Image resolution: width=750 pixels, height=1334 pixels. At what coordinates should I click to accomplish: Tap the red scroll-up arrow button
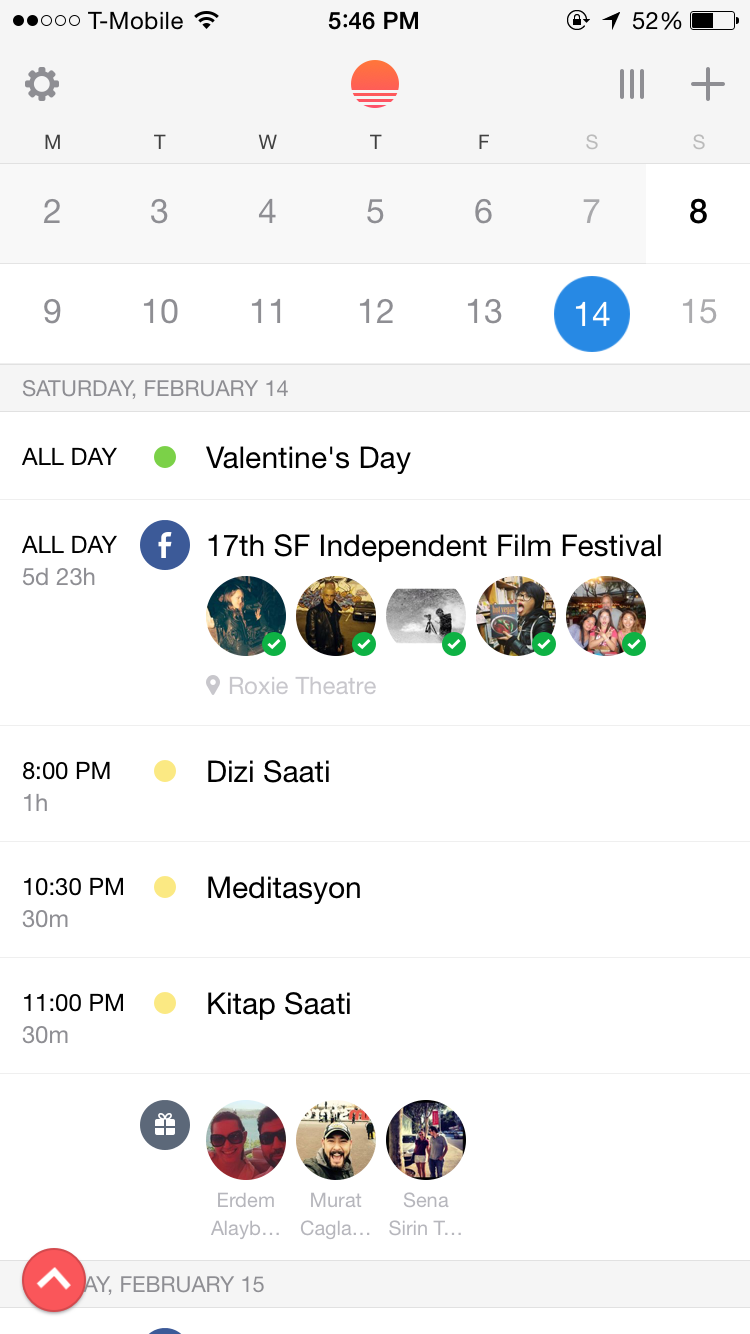[54, 1279]
